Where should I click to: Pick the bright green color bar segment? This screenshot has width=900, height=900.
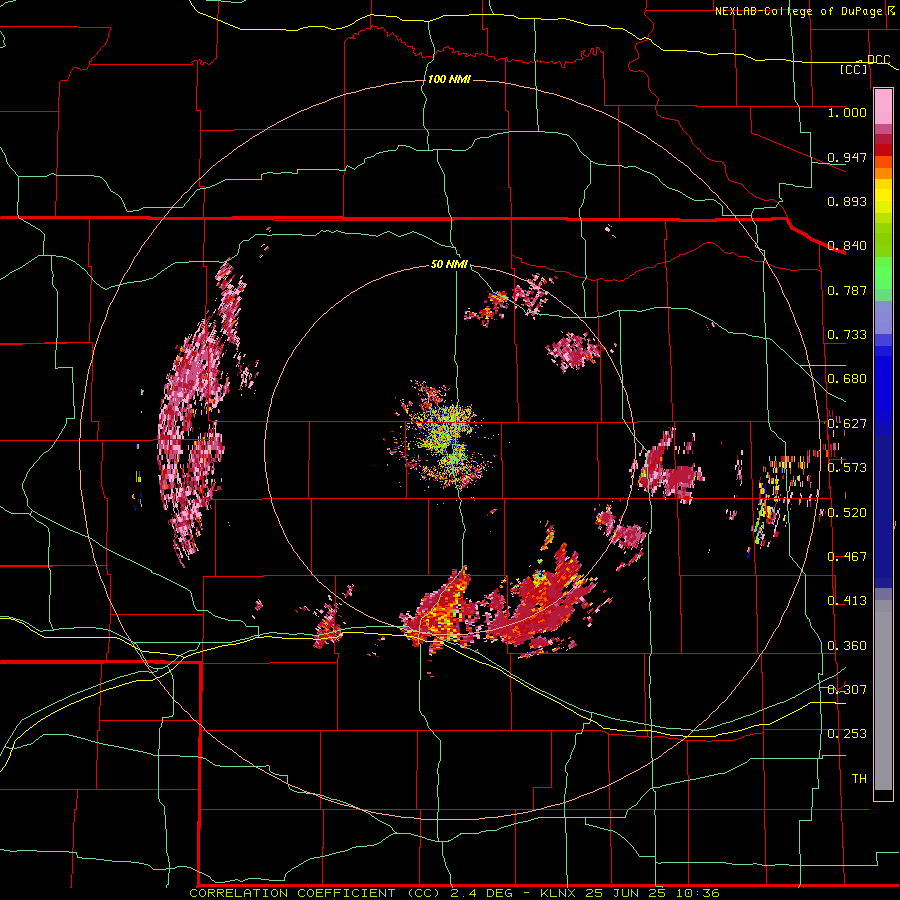click(x=883, y=273)
